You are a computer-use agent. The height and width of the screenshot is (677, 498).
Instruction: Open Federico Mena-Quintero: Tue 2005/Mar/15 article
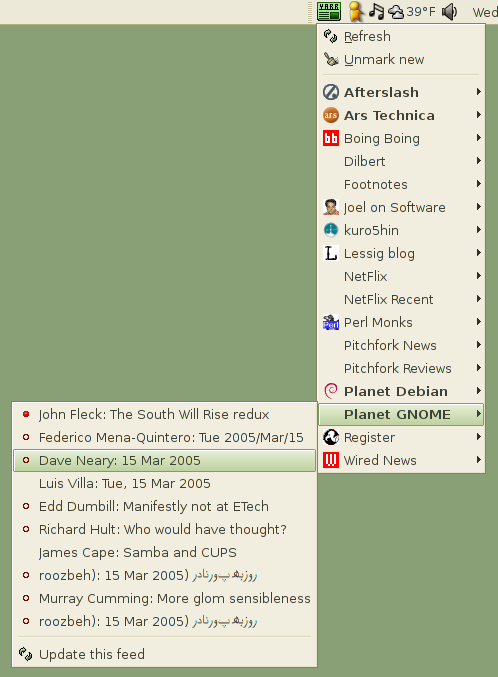point(165,437)
